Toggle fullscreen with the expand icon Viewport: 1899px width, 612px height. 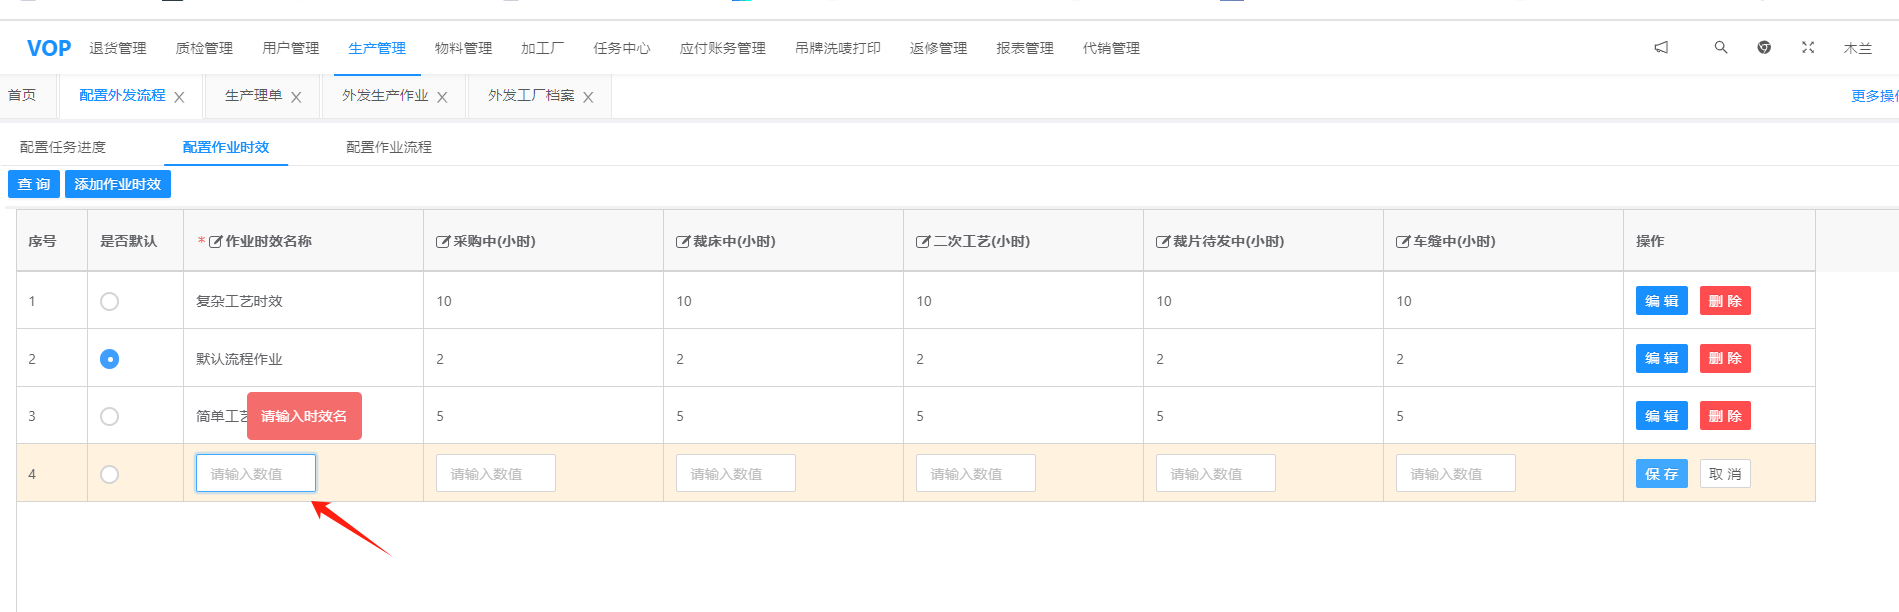tap(1808, 47)
